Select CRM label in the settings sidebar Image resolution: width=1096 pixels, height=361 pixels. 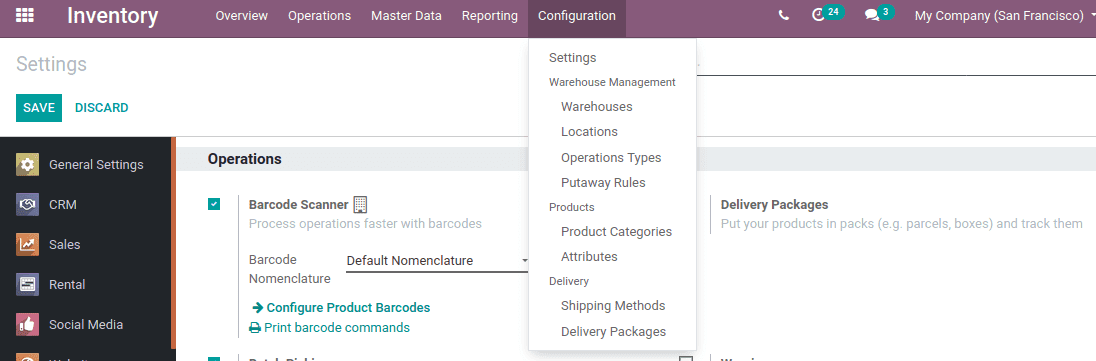(63, 205)
